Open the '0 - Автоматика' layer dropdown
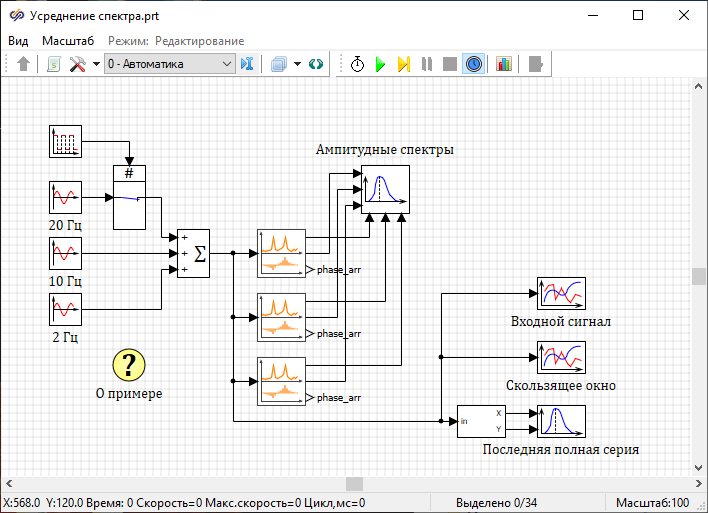 click(x=169, y=64)
